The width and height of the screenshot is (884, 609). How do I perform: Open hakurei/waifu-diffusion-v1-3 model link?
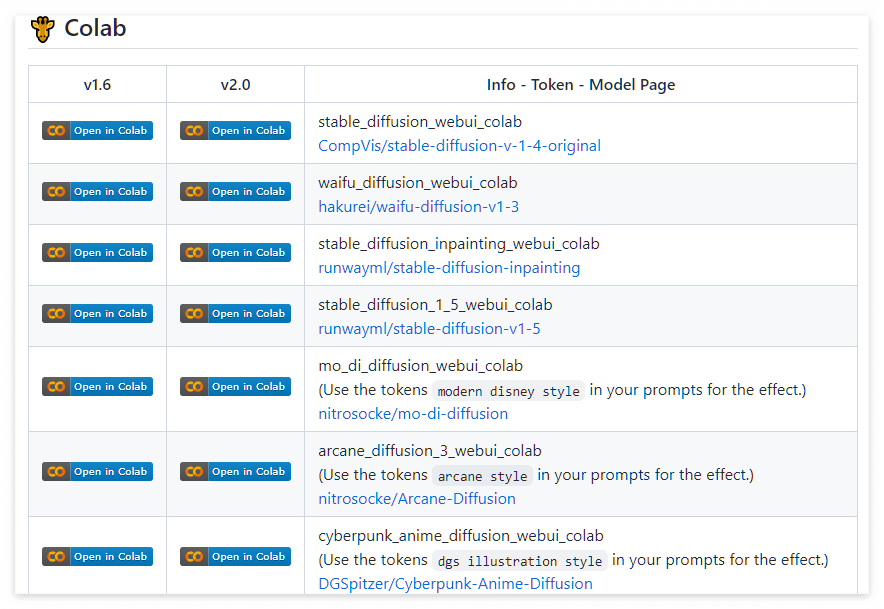(x=418, y=207)
